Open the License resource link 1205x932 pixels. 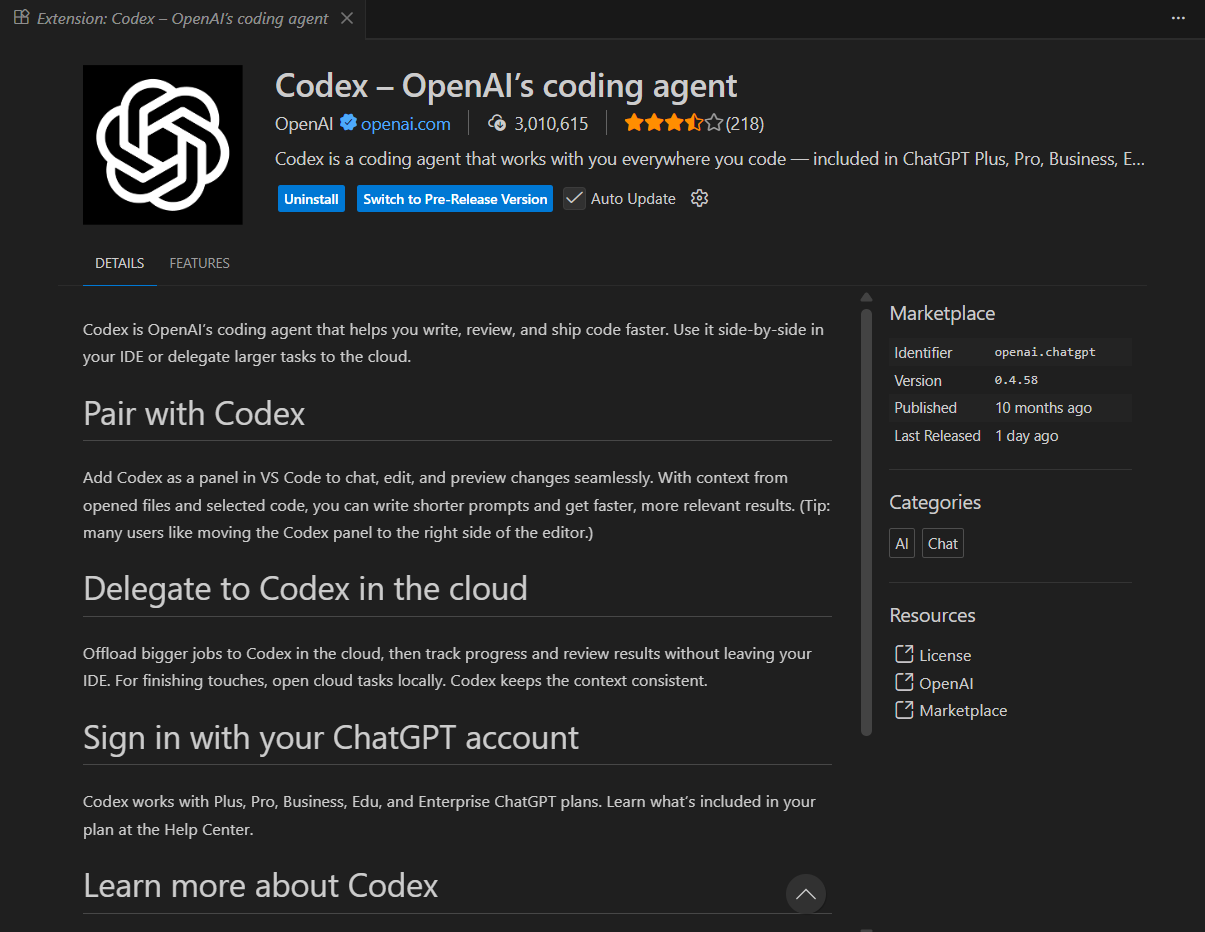[x=945, y=655]
